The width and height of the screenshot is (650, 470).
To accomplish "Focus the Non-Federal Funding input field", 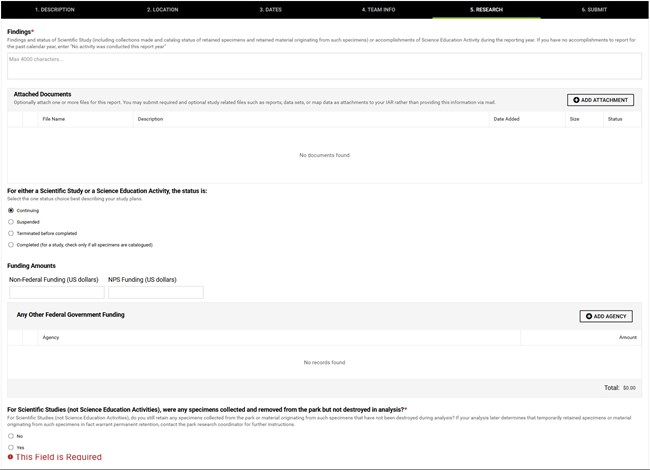I will [57, 292].
